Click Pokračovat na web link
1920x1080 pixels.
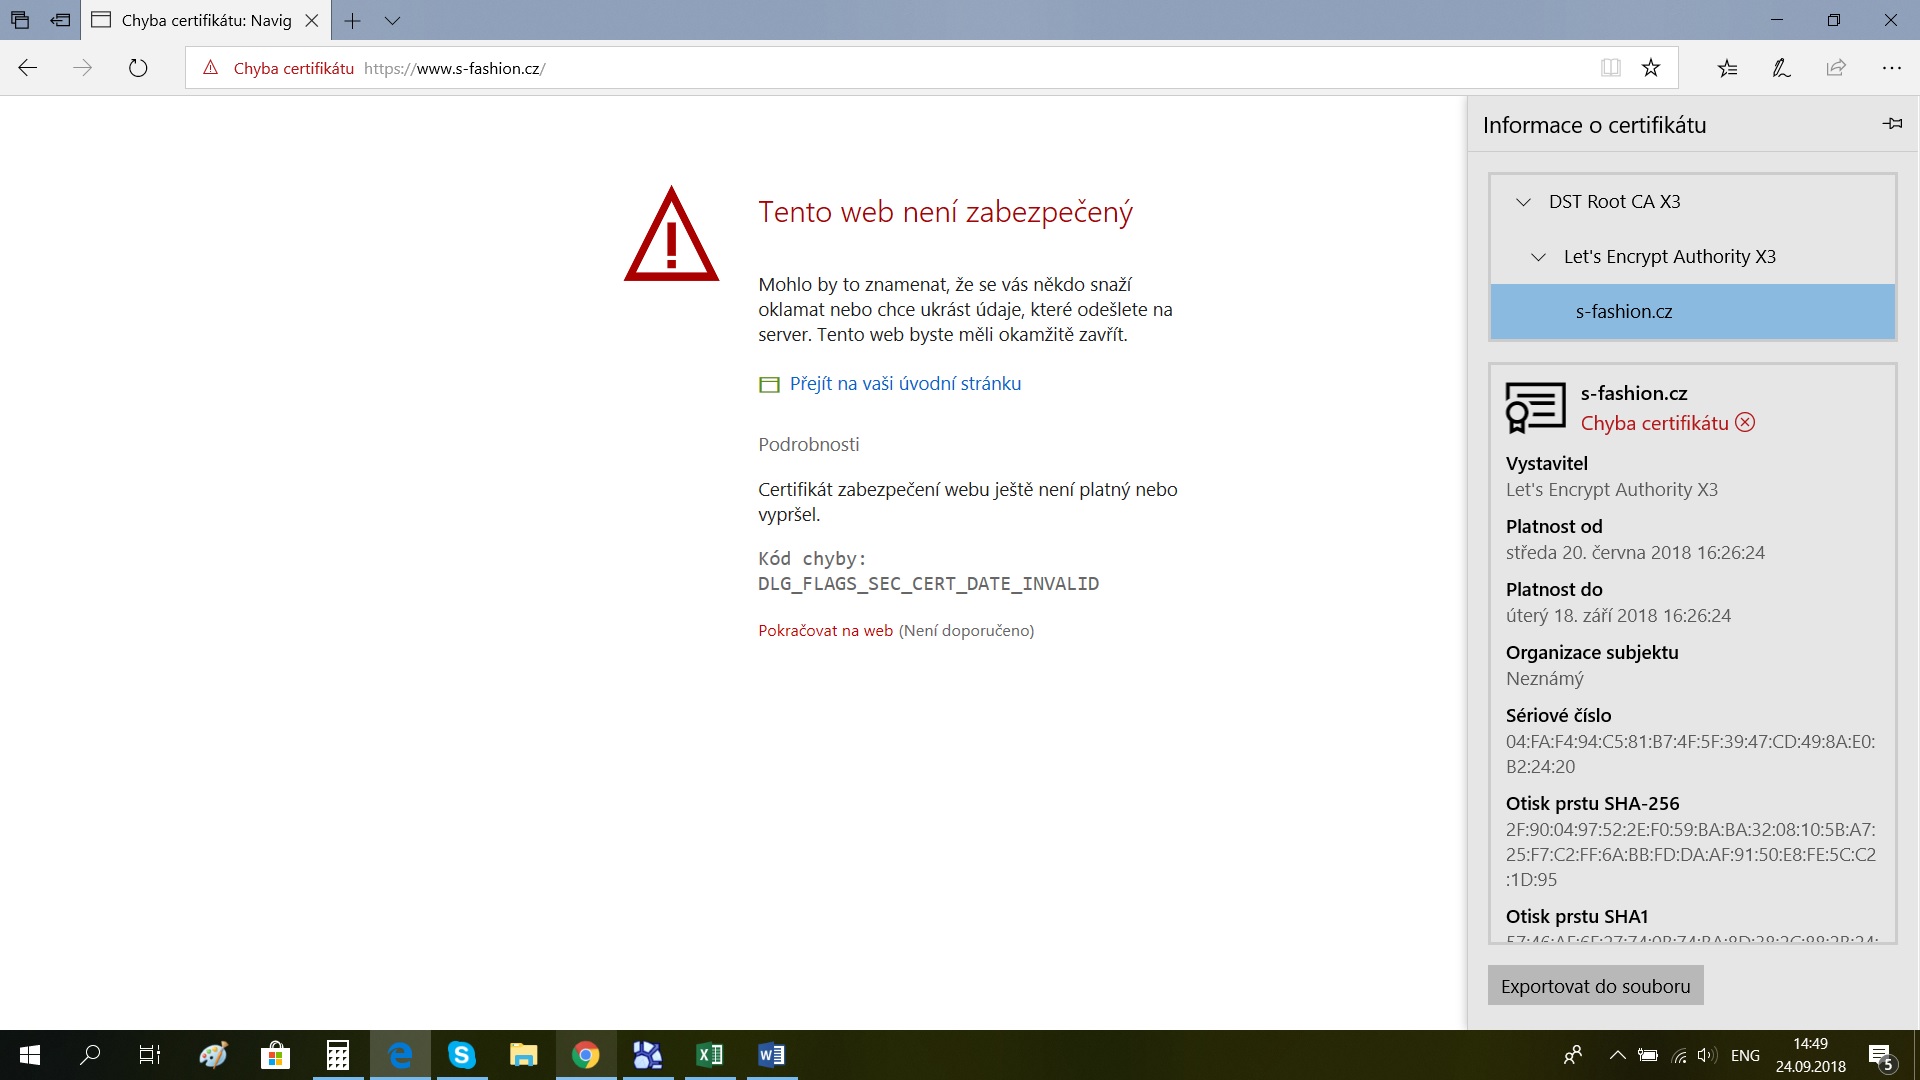[x=825, y=631]
